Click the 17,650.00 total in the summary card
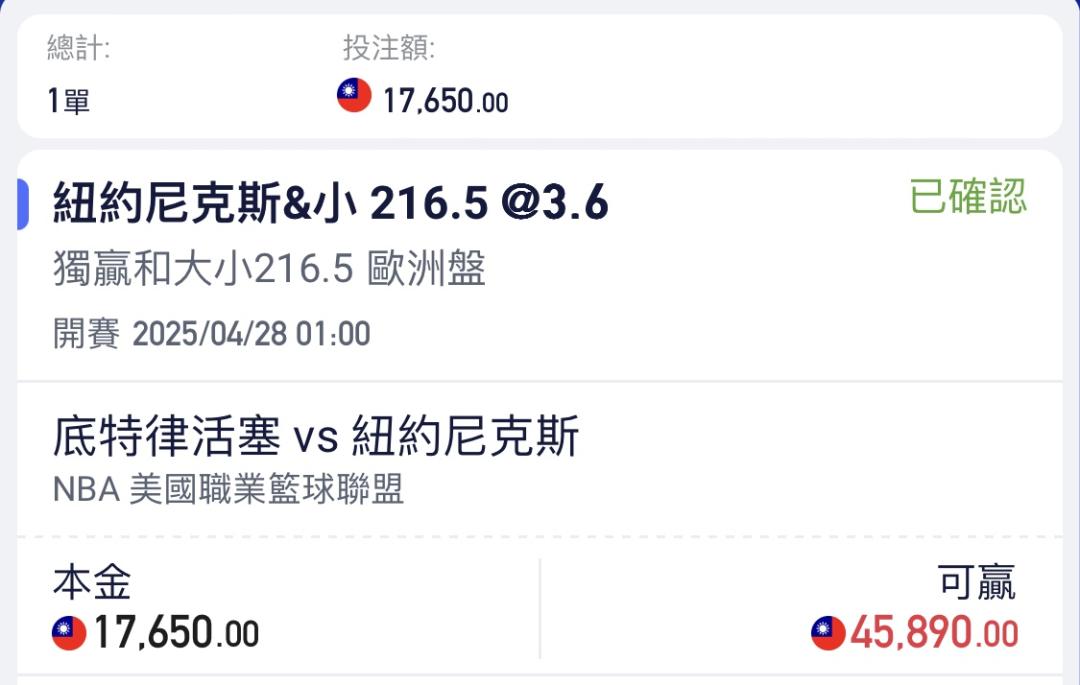The image size is (1080, 685). coord(446,101)
